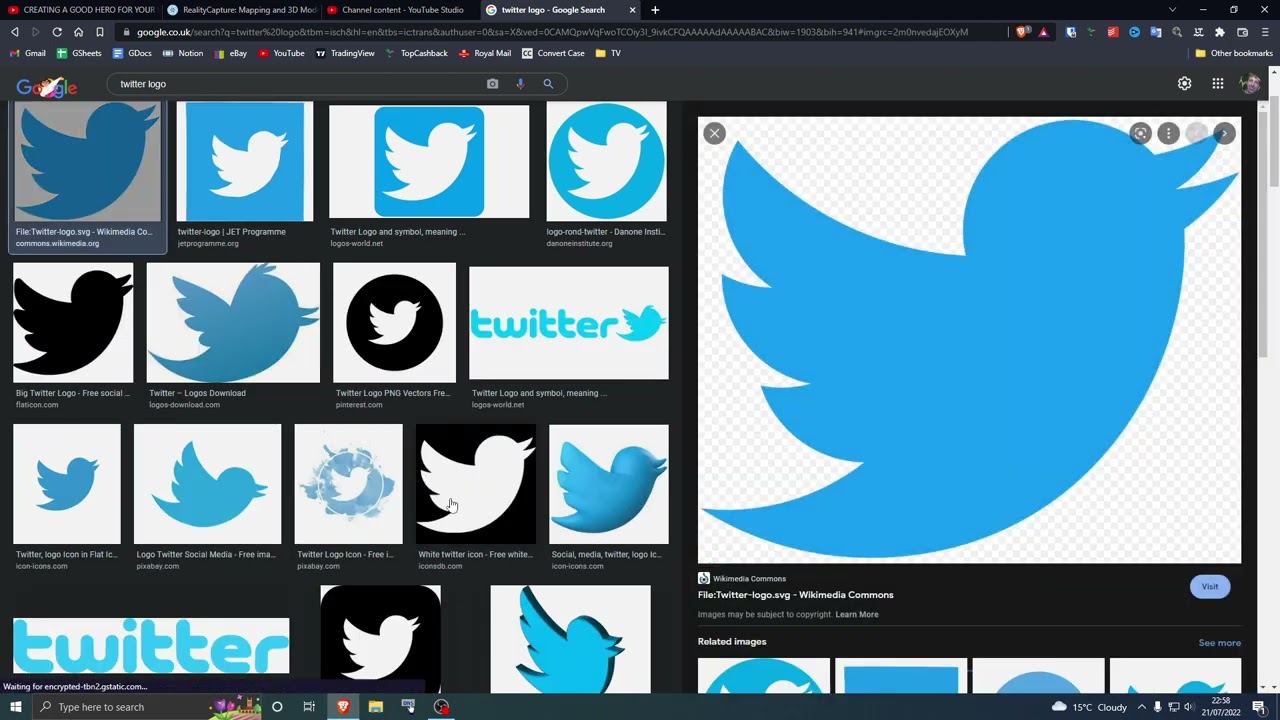Select the Big Twitter Logo flaticon thumbnail
This screenshot has width=1280, height=720.
pyautogui.click(x=73, y=323)
